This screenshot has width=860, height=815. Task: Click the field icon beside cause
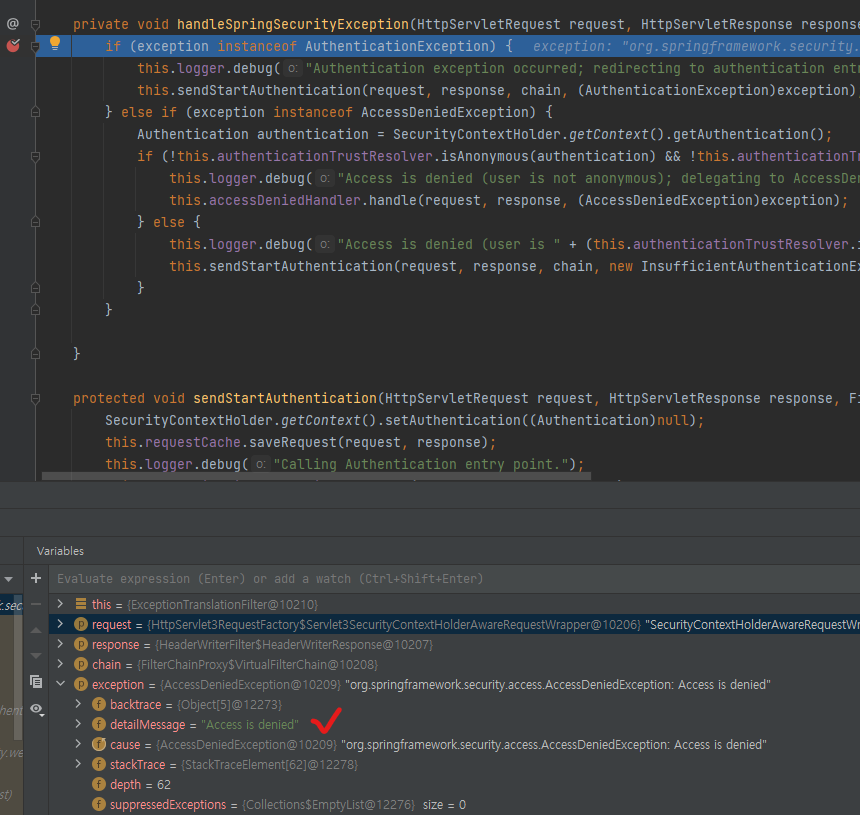(x=99, y=744)
